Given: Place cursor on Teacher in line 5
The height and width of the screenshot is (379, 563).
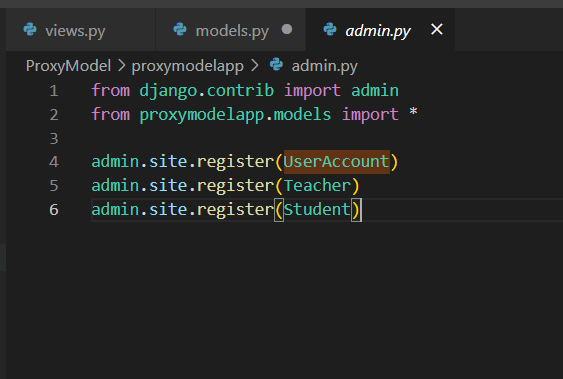Looking at the screenshot, I should click(x=317, y=186).
